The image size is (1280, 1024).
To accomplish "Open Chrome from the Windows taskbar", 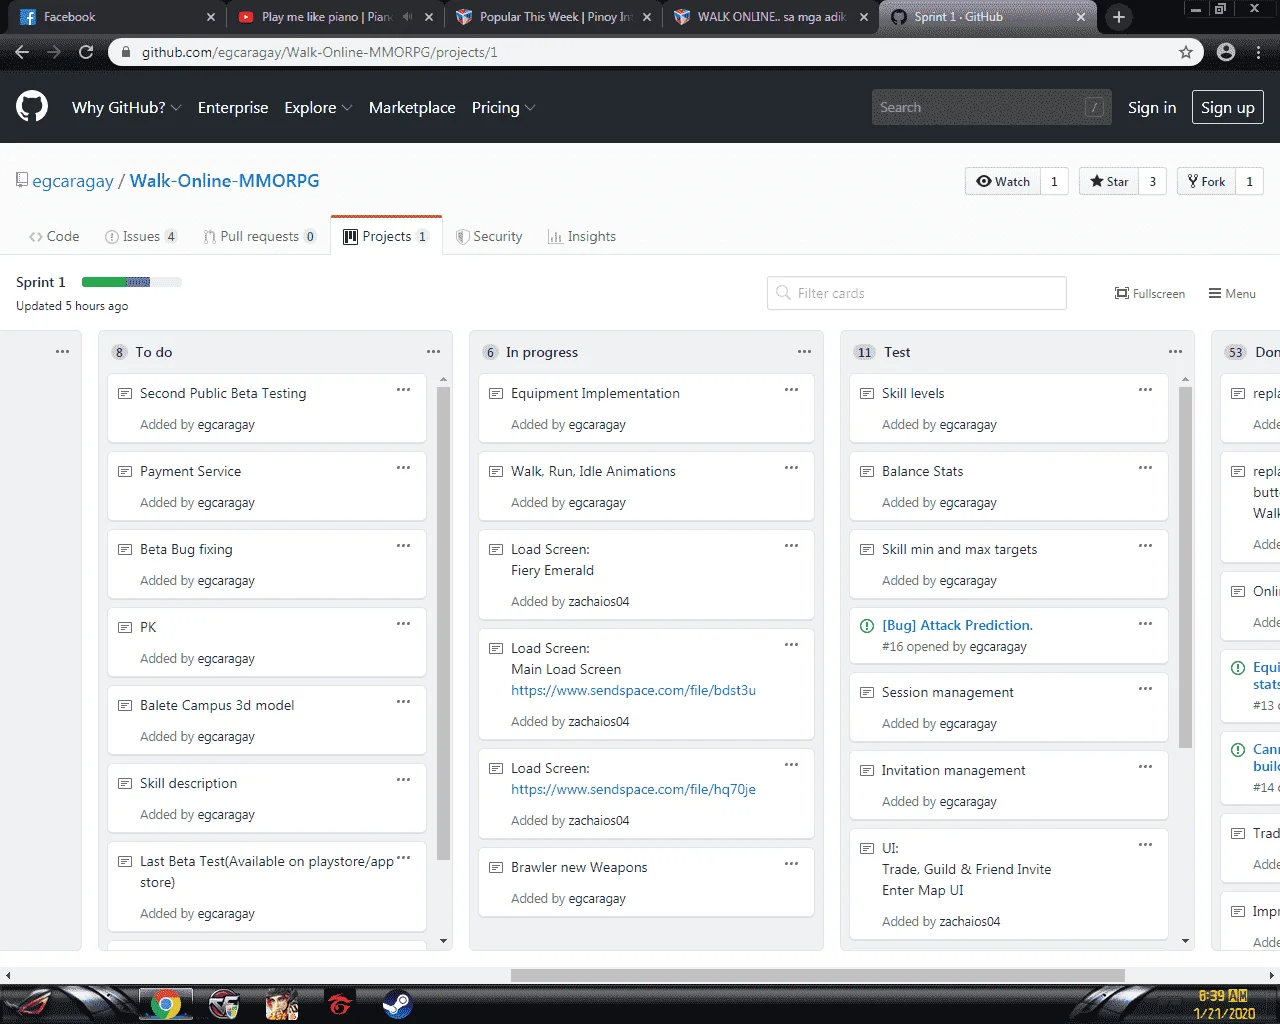I will coord(165,1005).
